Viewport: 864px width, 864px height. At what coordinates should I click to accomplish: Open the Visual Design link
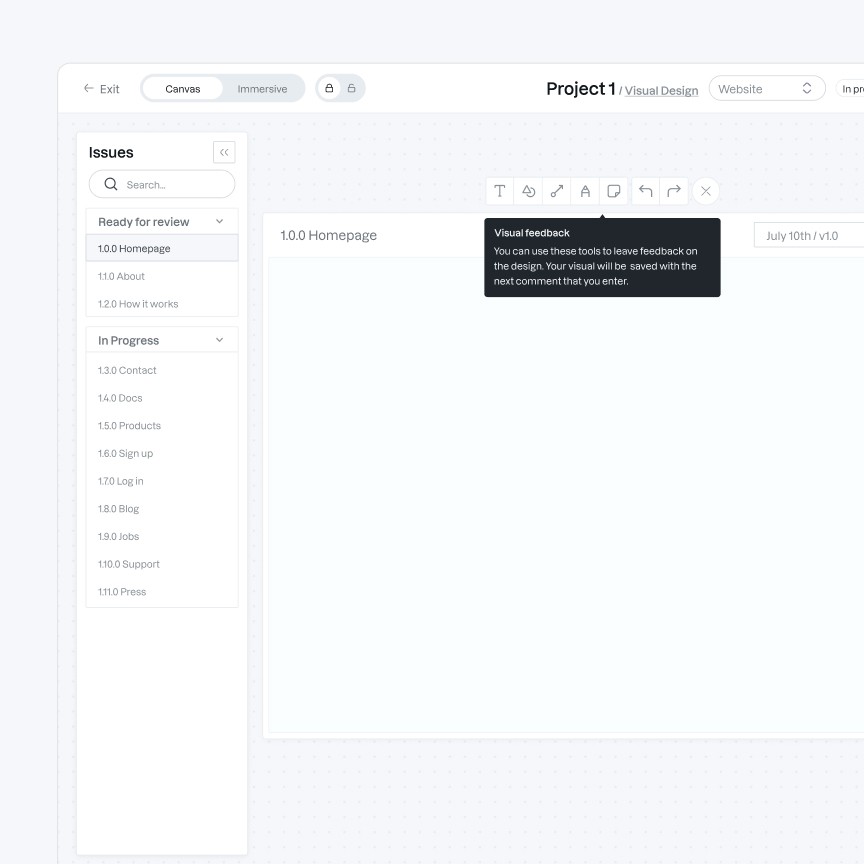point(661,91)
